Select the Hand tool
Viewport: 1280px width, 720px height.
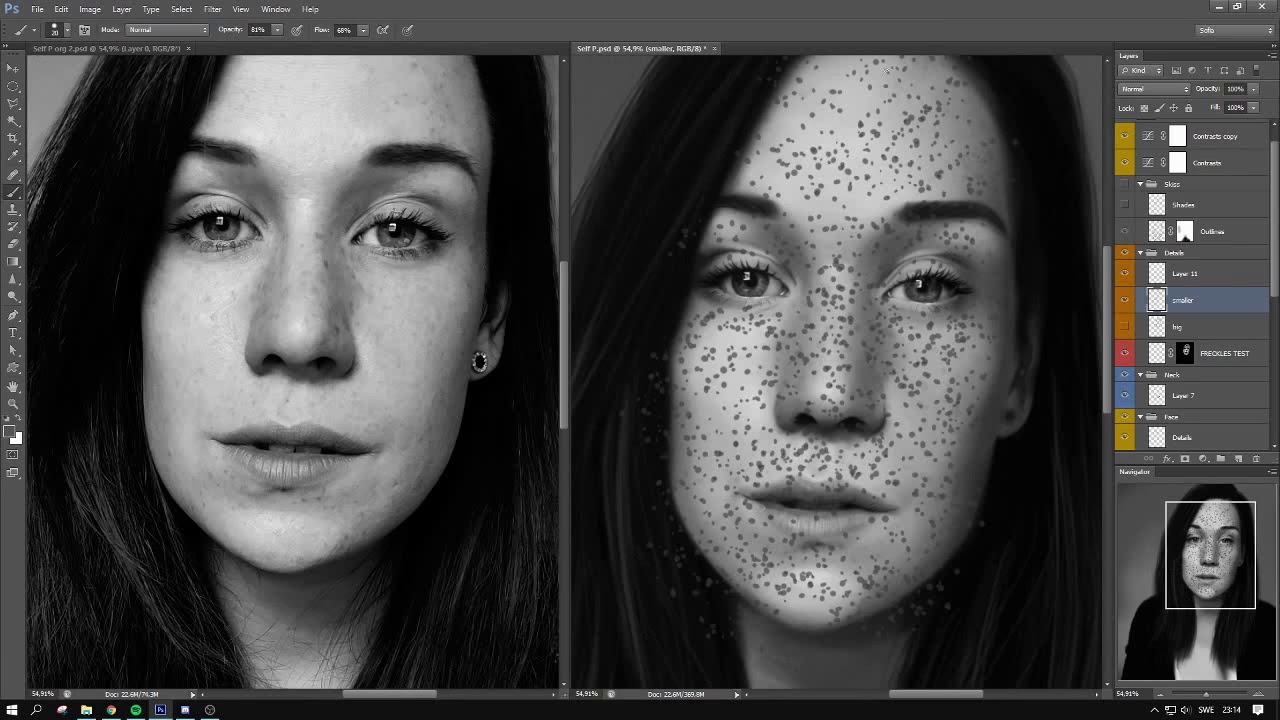pyautogui.click(x=13, y=386)
